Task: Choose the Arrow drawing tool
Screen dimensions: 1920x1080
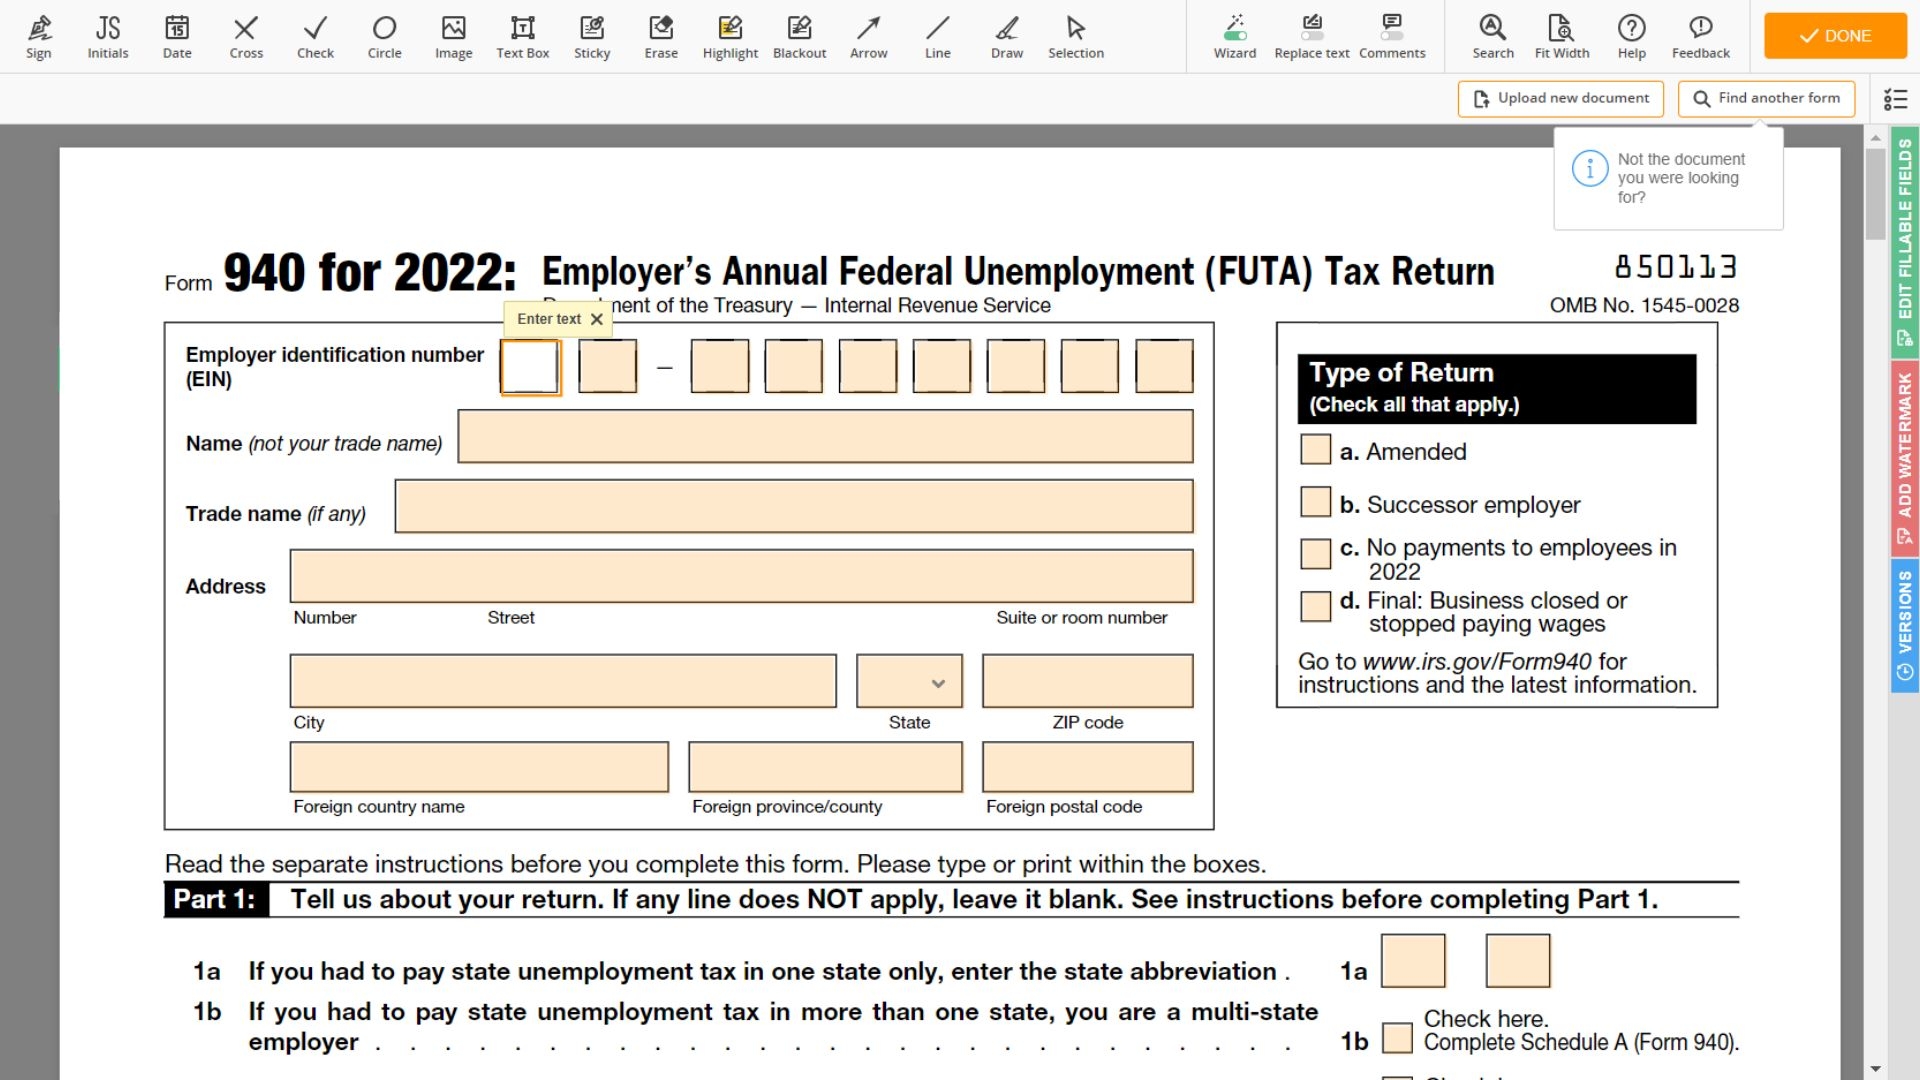Action: [x=868, y=36]
